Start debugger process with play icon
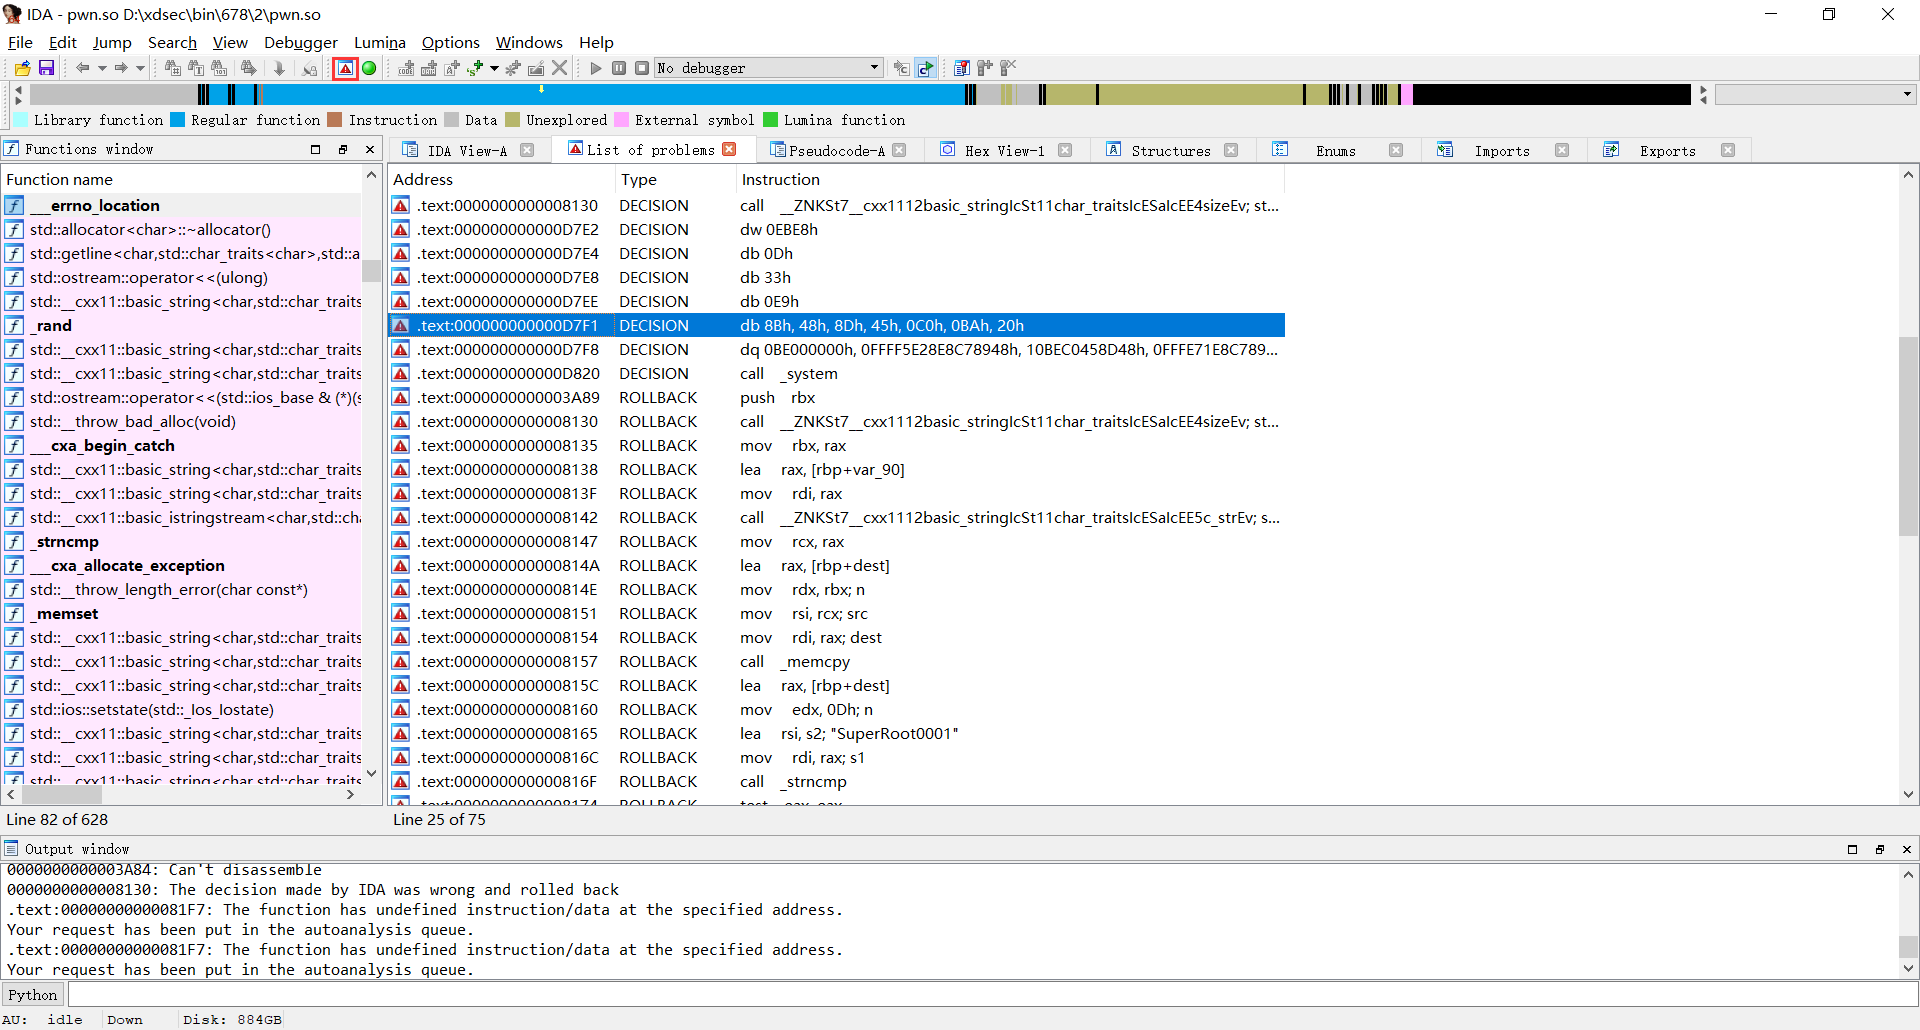 pyautogui.click(x=596, y=68)
